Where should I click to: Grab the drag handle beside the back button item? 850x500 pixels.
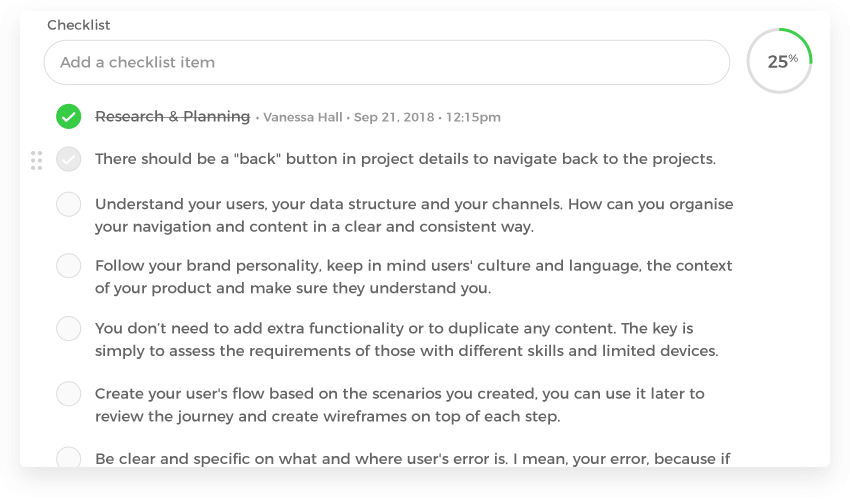tap(37, 160)
